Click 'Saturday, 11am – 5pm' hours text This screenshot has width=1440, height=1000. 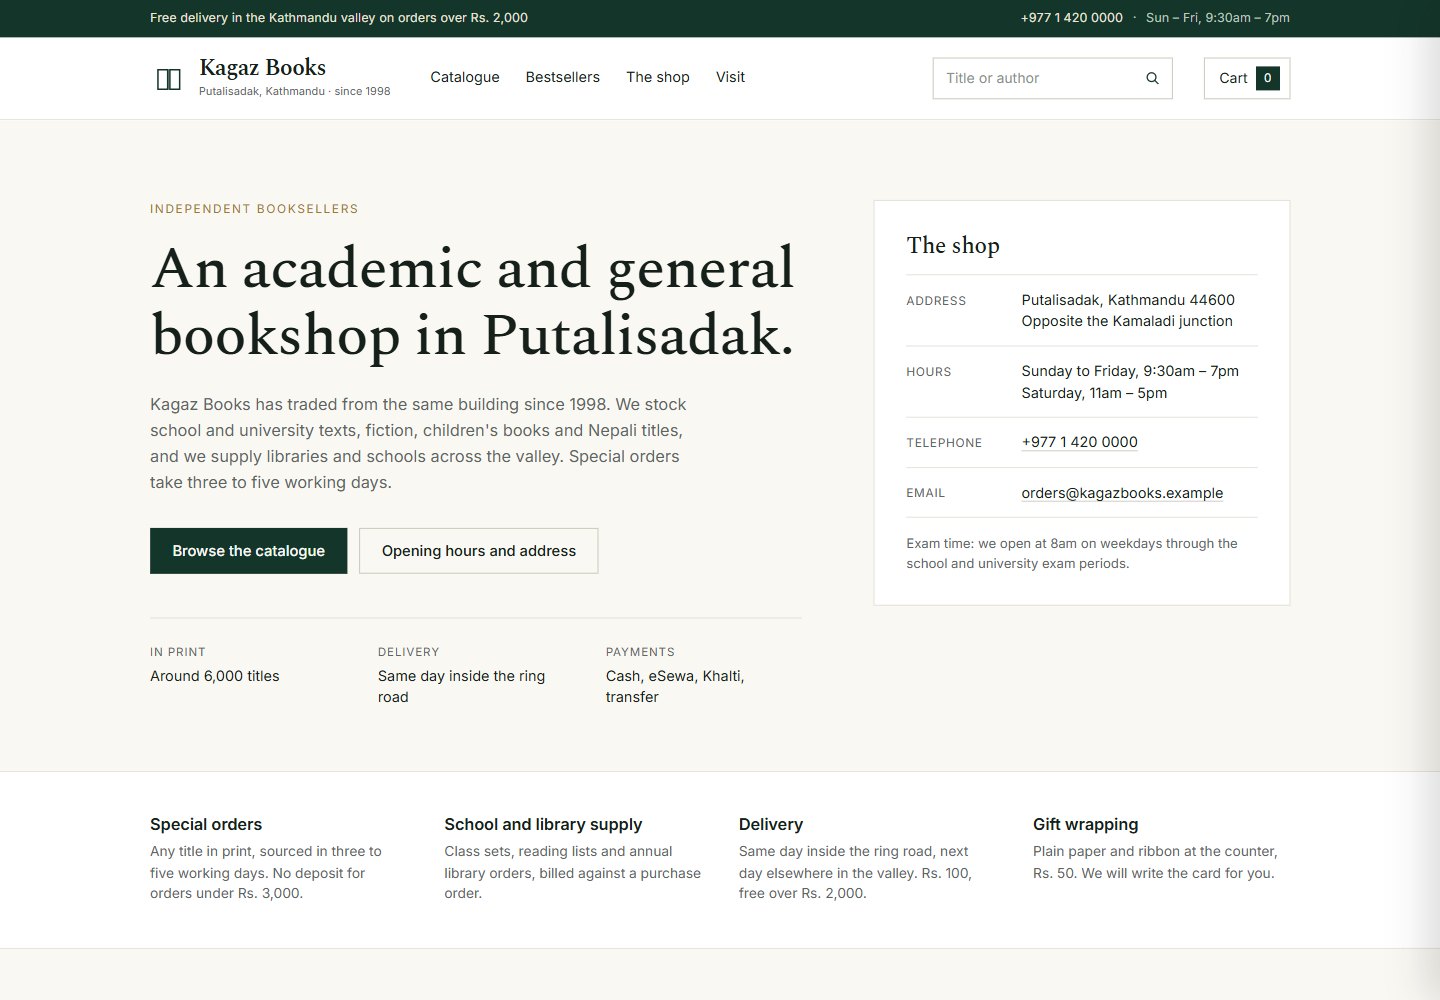pos(1094,393)
